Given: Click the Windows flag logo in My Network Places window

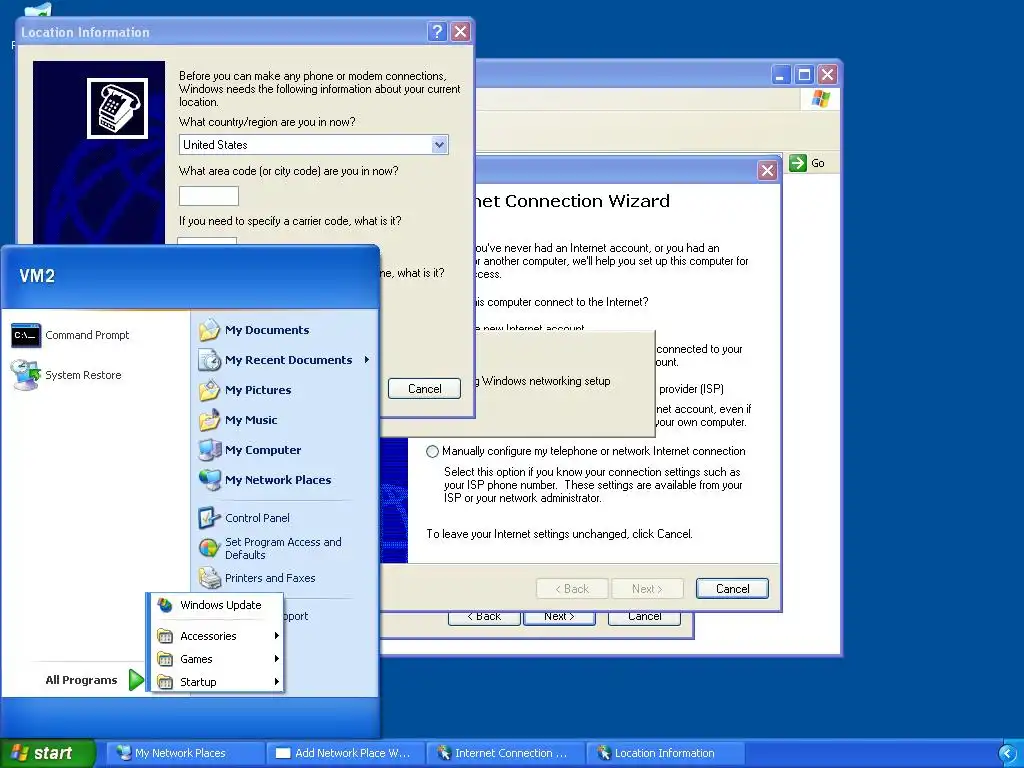Looking at the screenshot, I should coord(820,99).
